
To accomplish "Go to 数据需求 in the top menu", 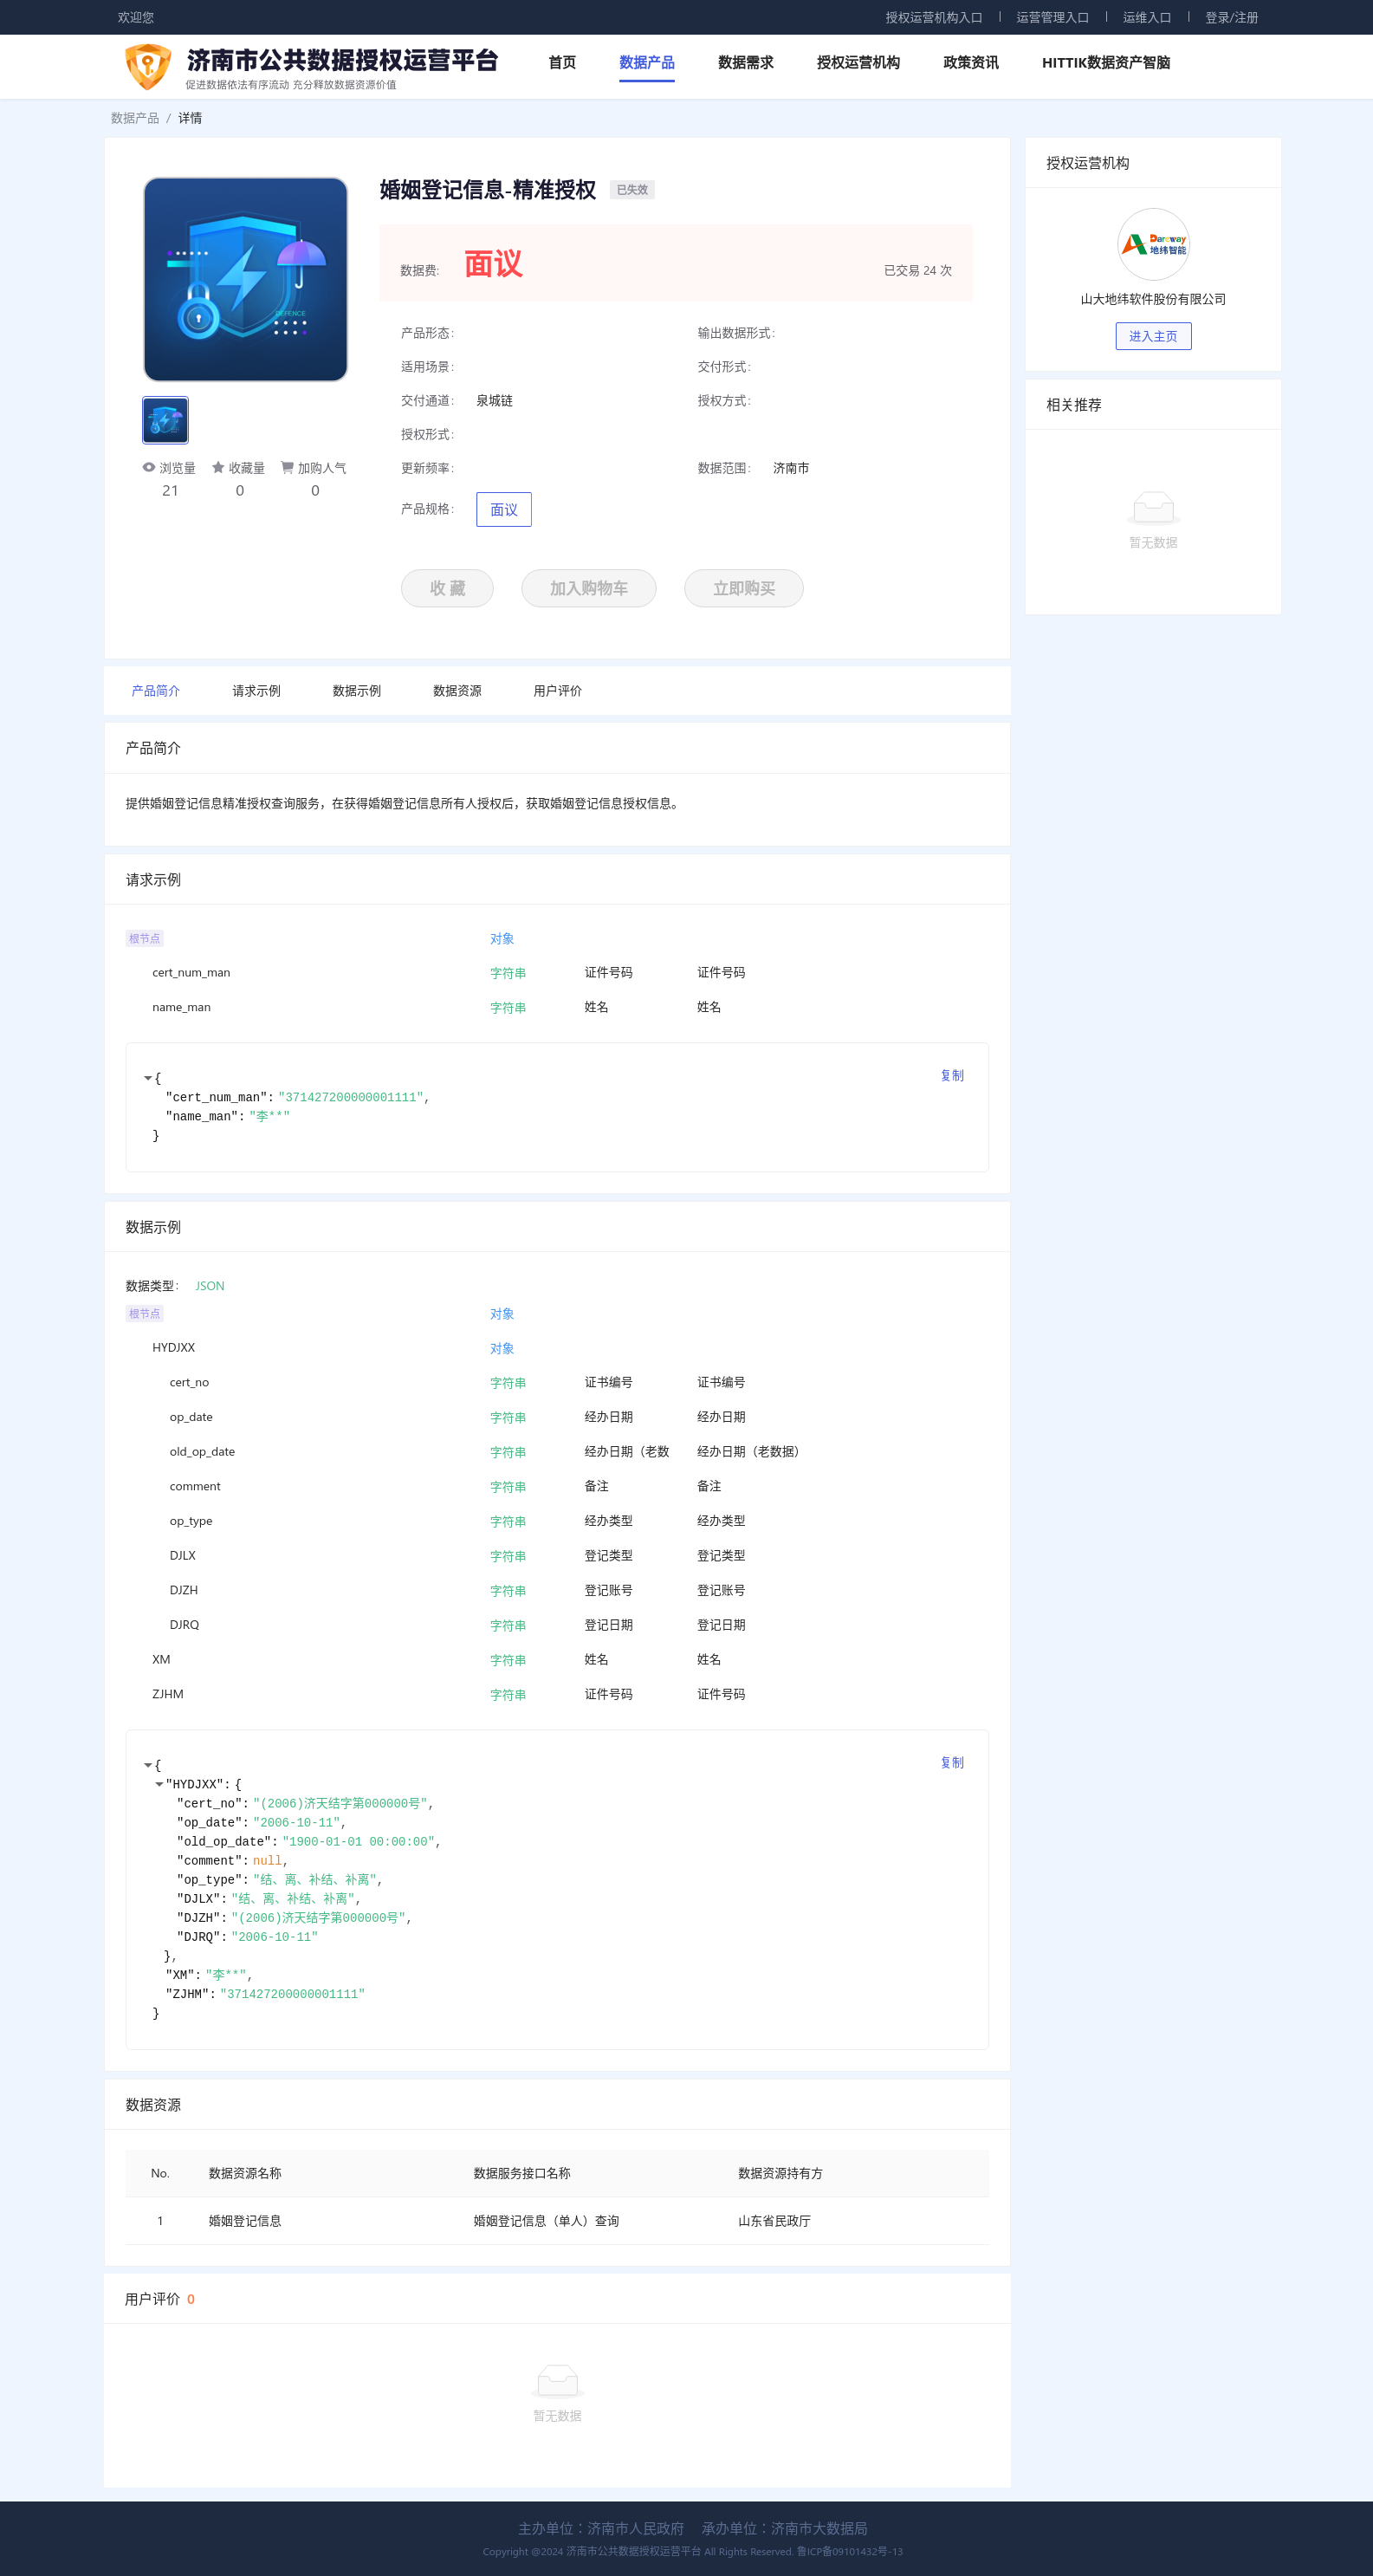I will 746,62.
